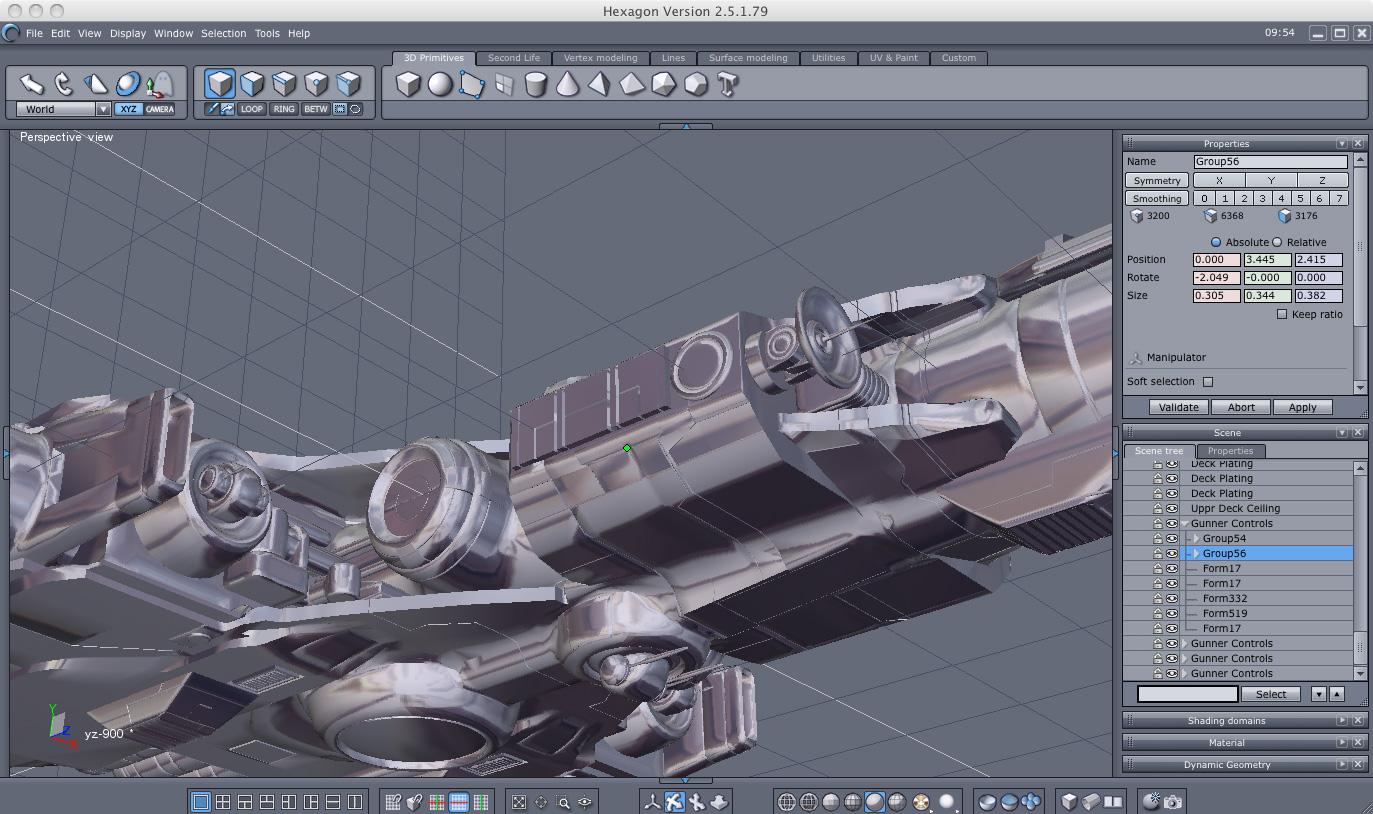Click the Apply button in Properties
Viewport: 1373px width, 814px height.
1302,407
